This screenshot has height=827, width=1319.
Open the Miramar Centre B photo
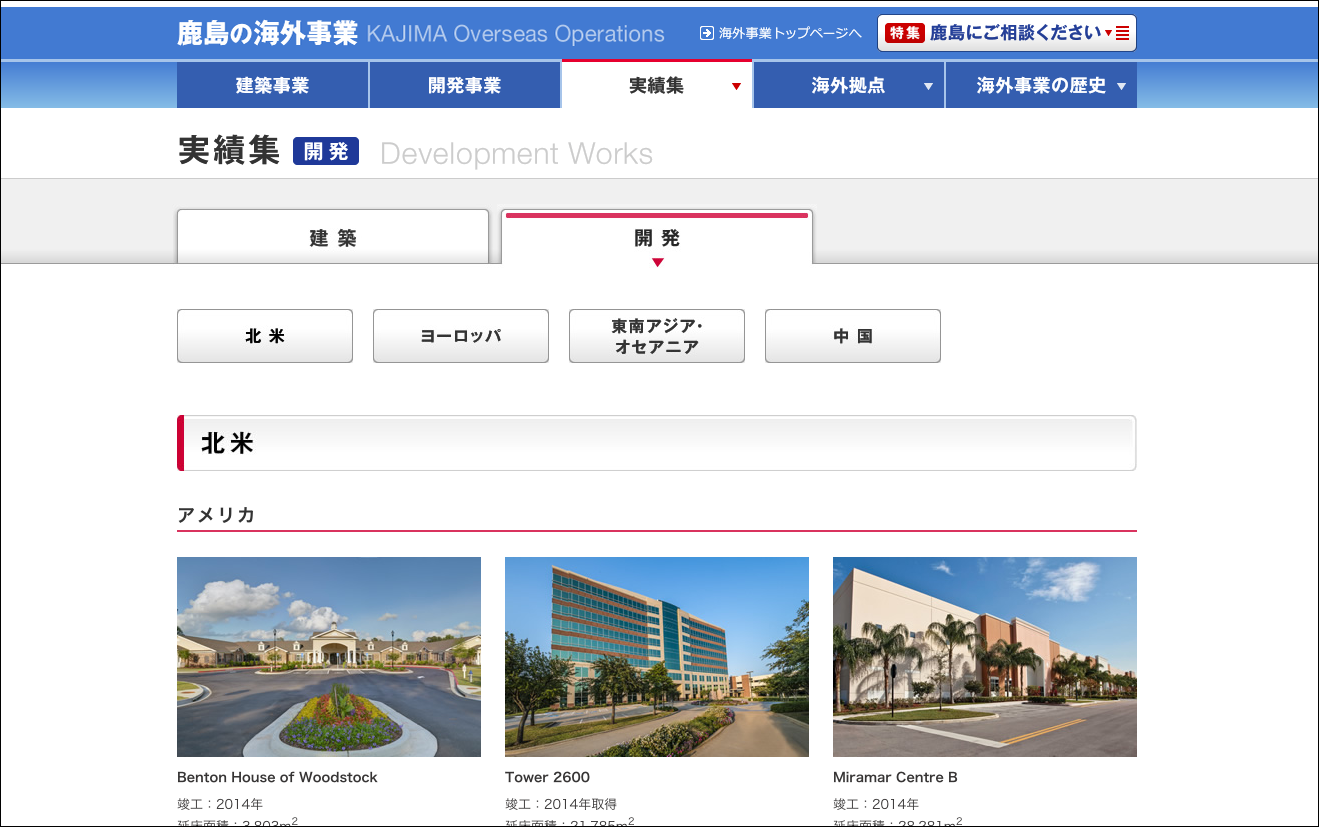point(985,657)
